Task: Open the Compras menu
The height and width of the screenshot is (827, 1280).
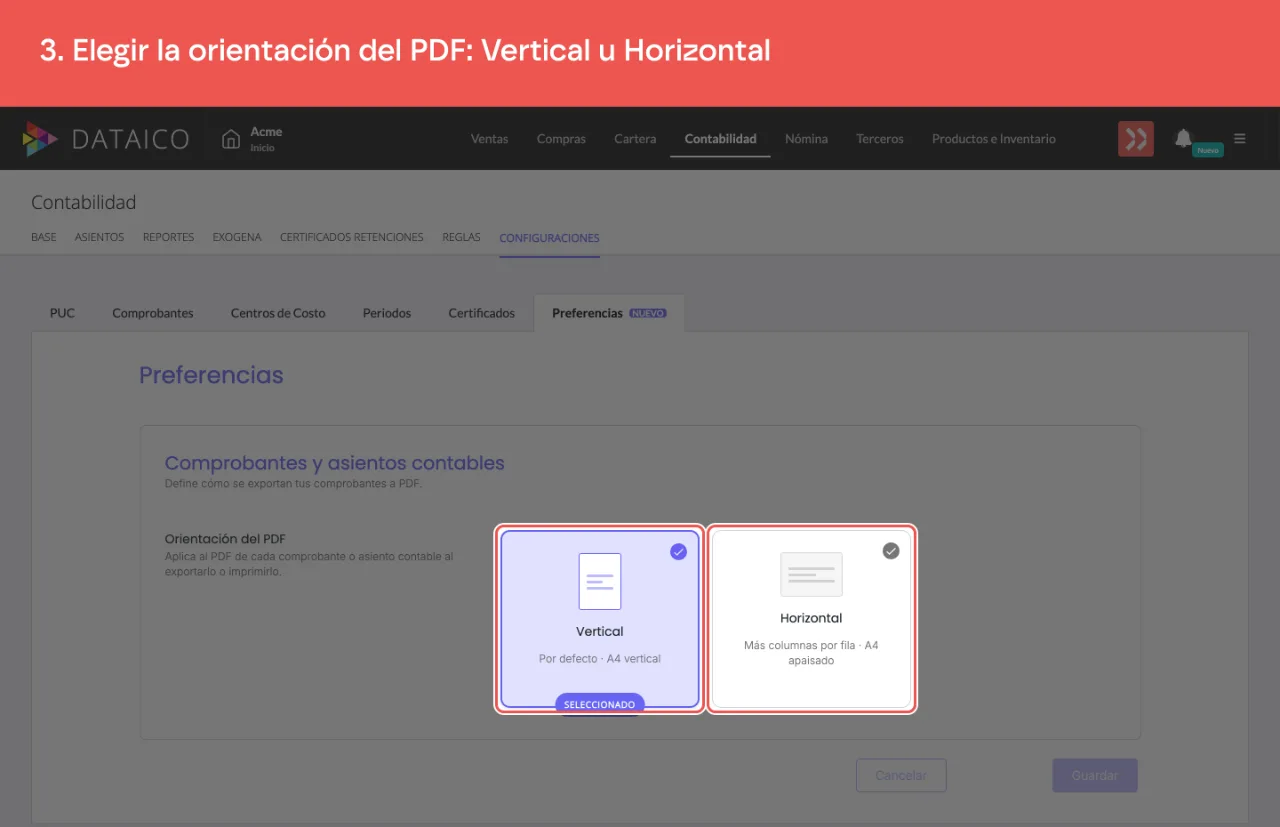Action: (561, 139)
